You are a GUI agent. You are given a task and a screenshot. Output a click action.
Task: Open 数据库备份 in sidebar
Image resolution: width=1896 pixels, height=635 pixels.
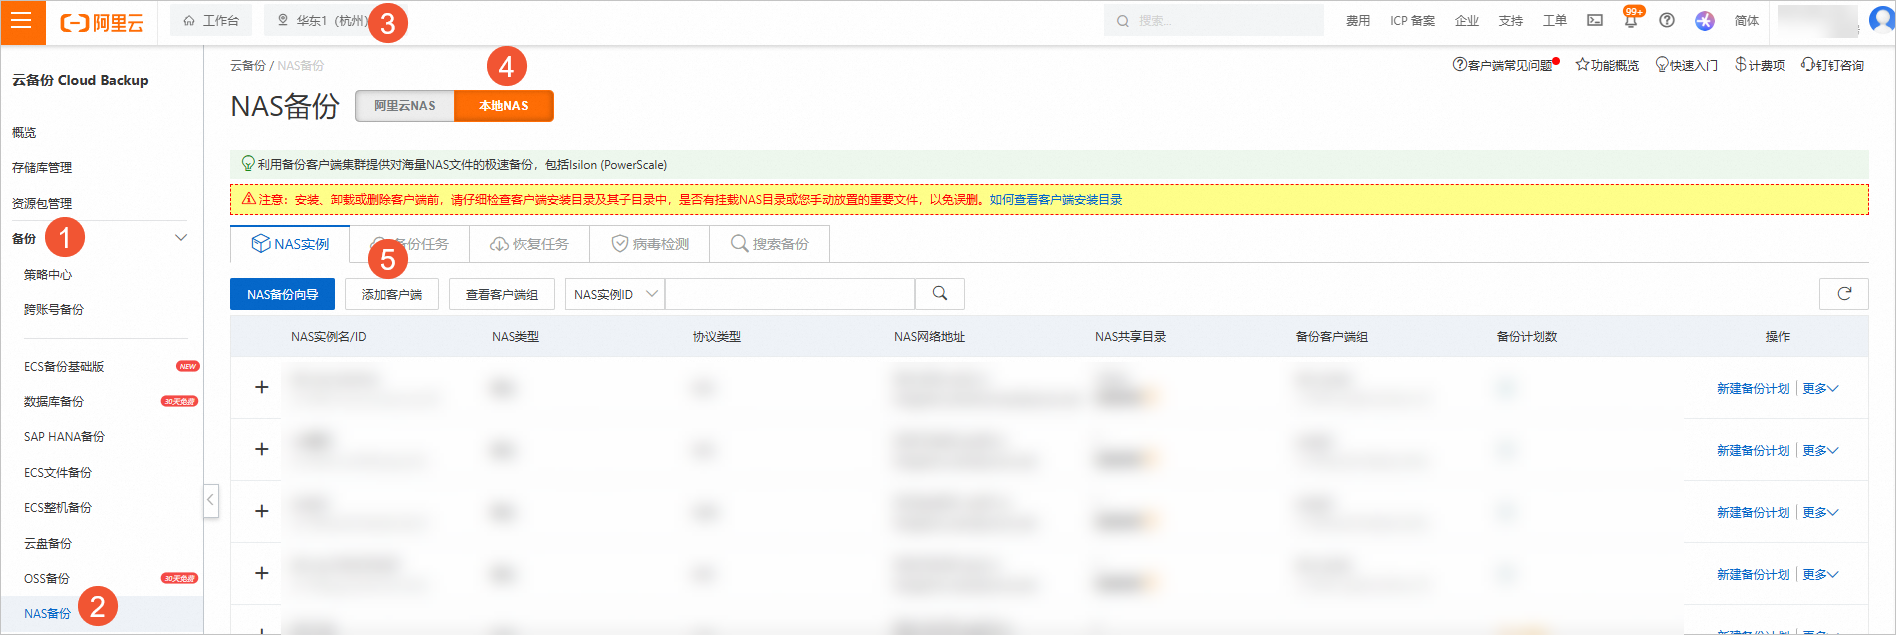(54, 401)
